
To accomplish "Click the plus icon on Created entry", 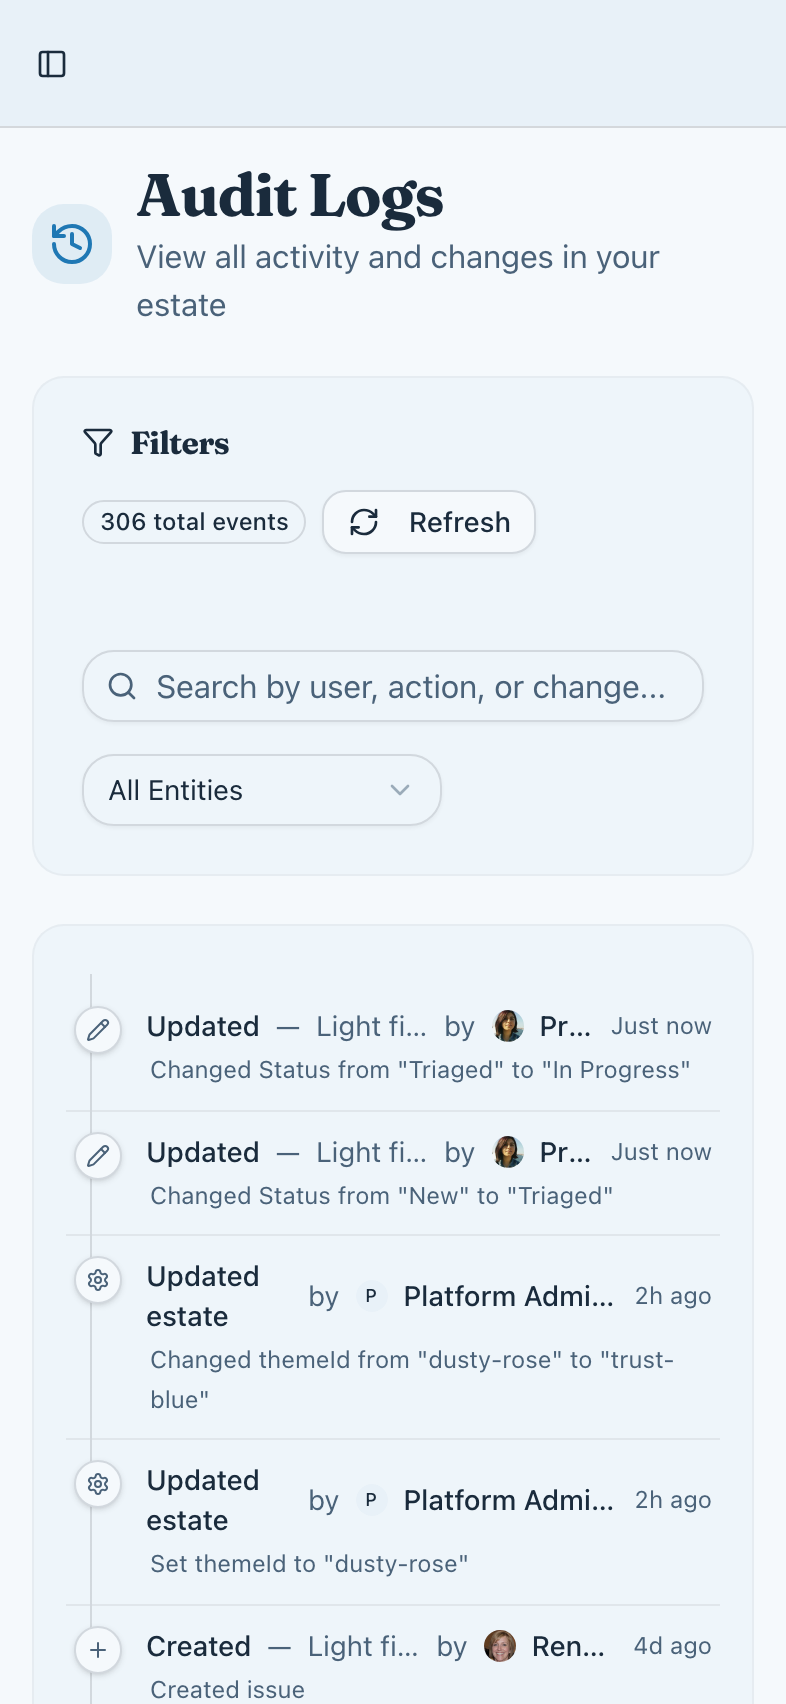I will pos(98,1650).
